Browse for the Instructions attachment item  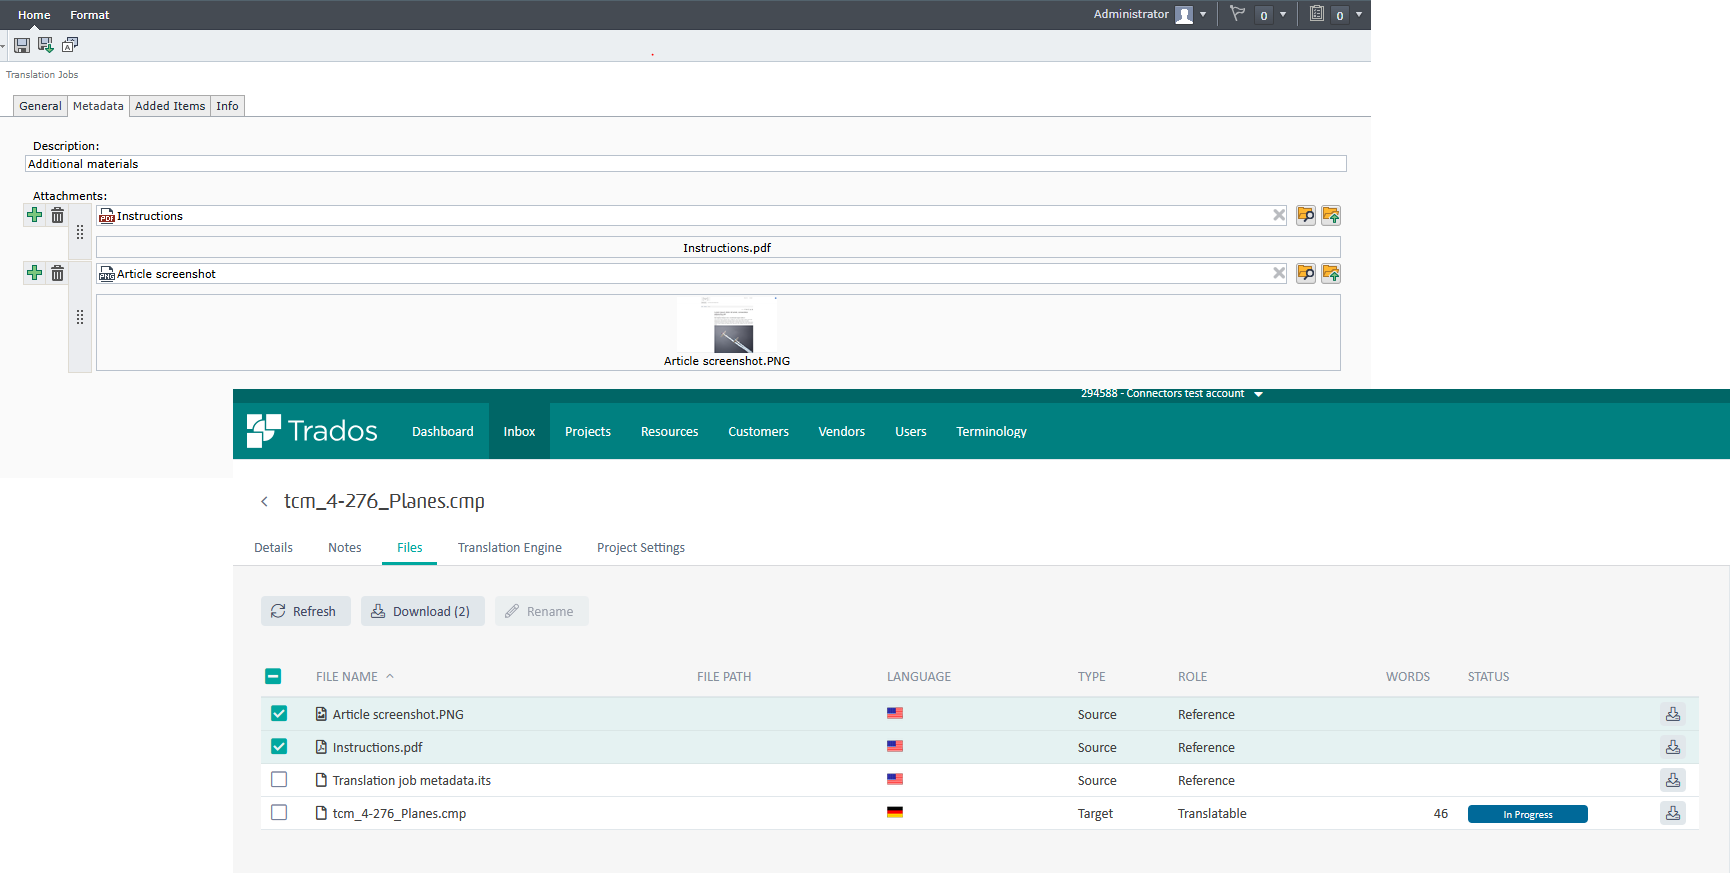click(x=1305, y=215)
